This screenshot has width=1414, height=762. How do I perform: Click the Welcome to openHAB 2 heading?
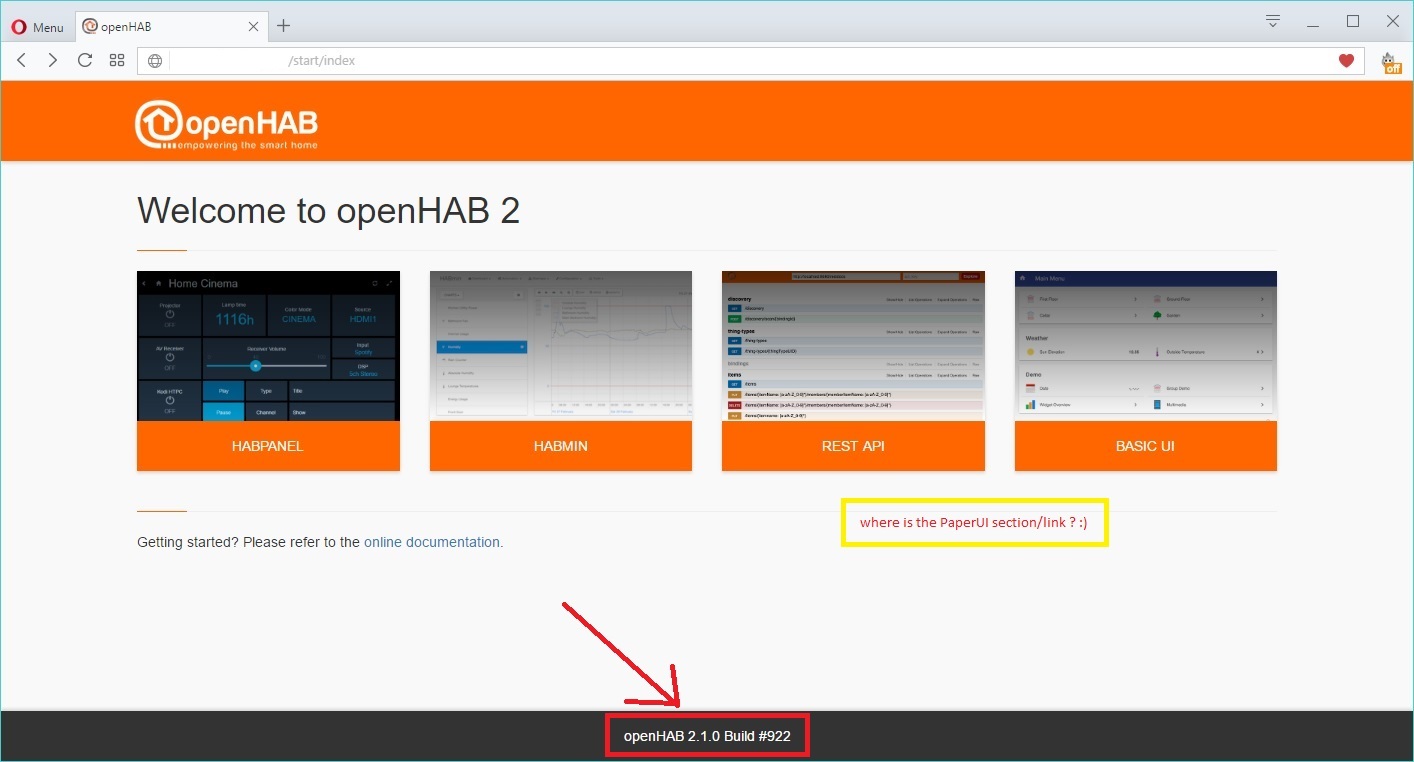tap(329, 211)
